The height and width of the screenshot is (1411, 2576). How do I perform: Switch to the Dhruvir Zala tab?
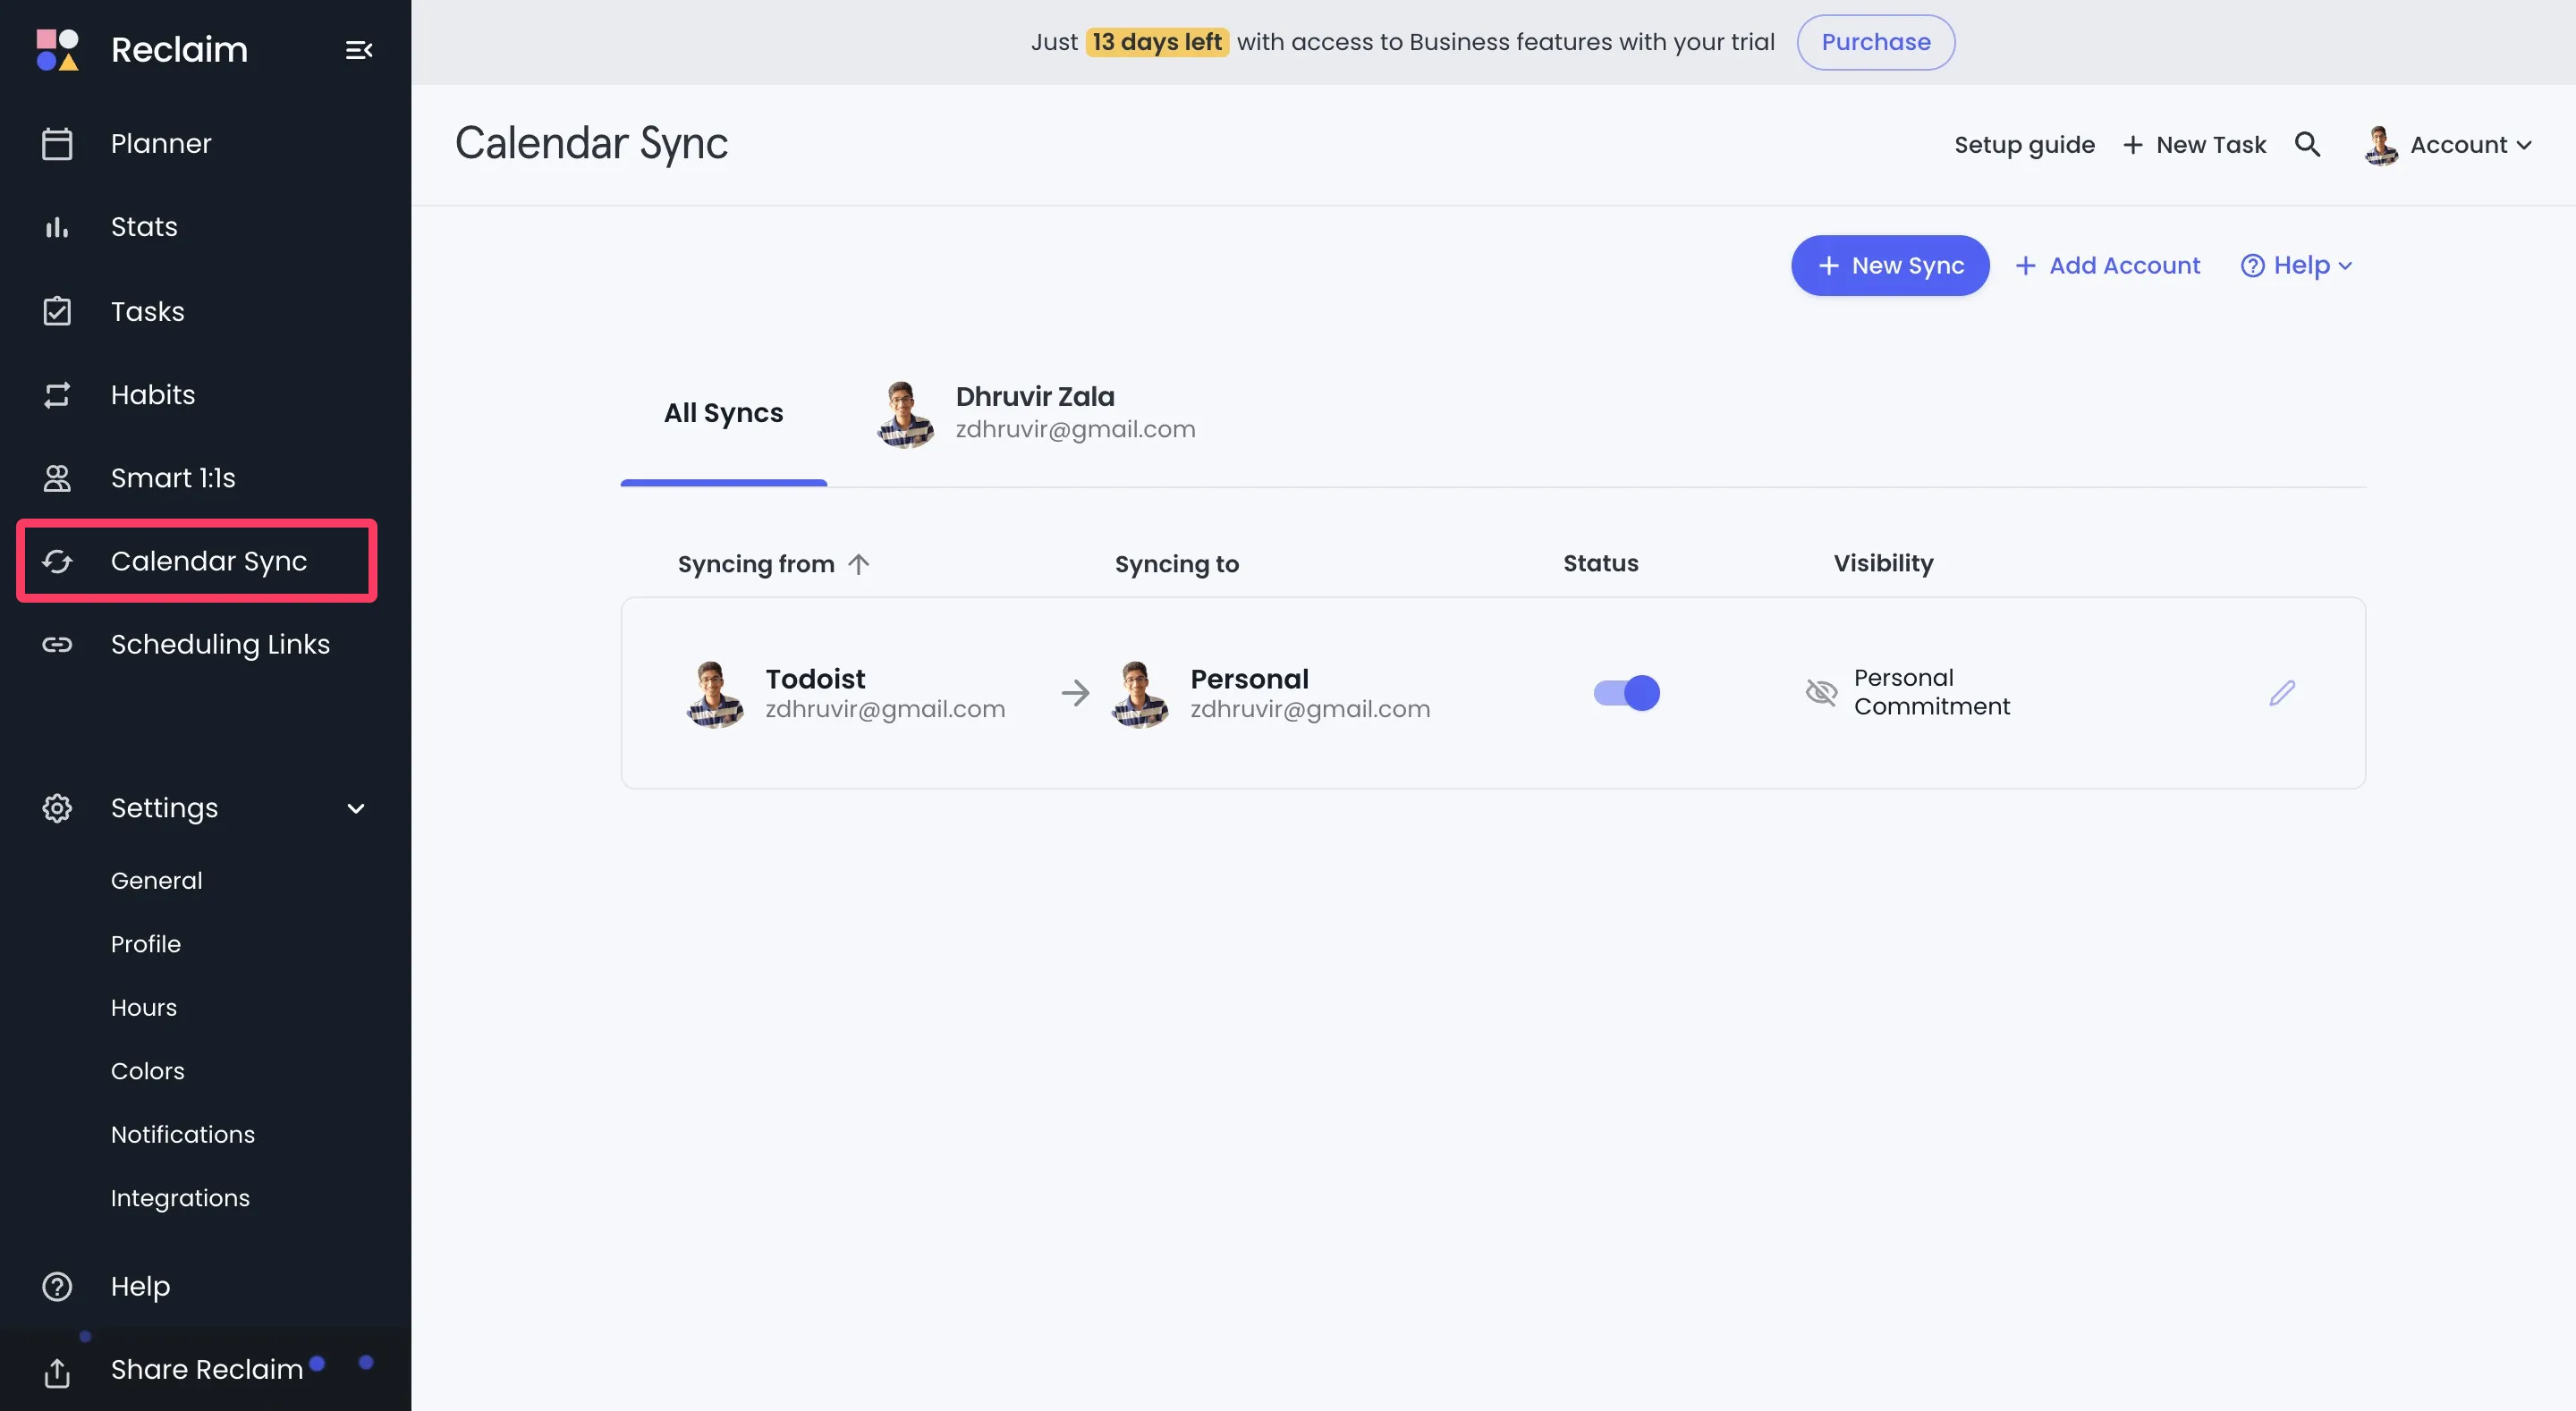pos(1035,413)
